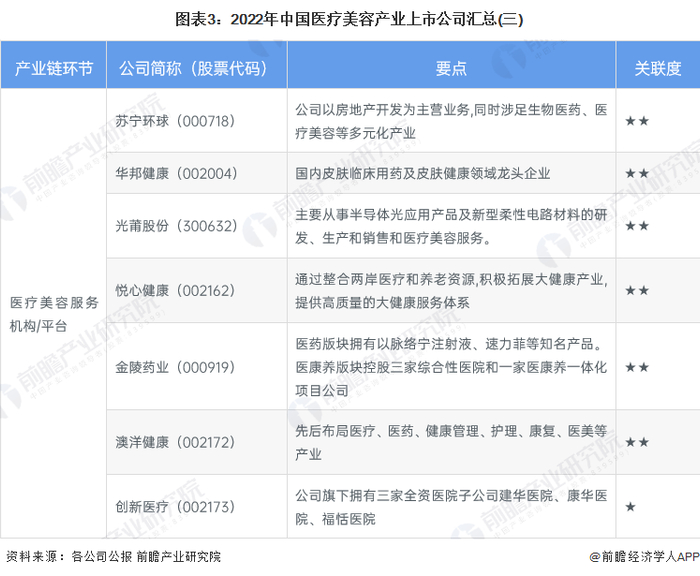Click the 金陵药业 description about 脉络宁注射液
This screenshot has width=700, height=576.
pyautogui.click(x=451, y=367)
